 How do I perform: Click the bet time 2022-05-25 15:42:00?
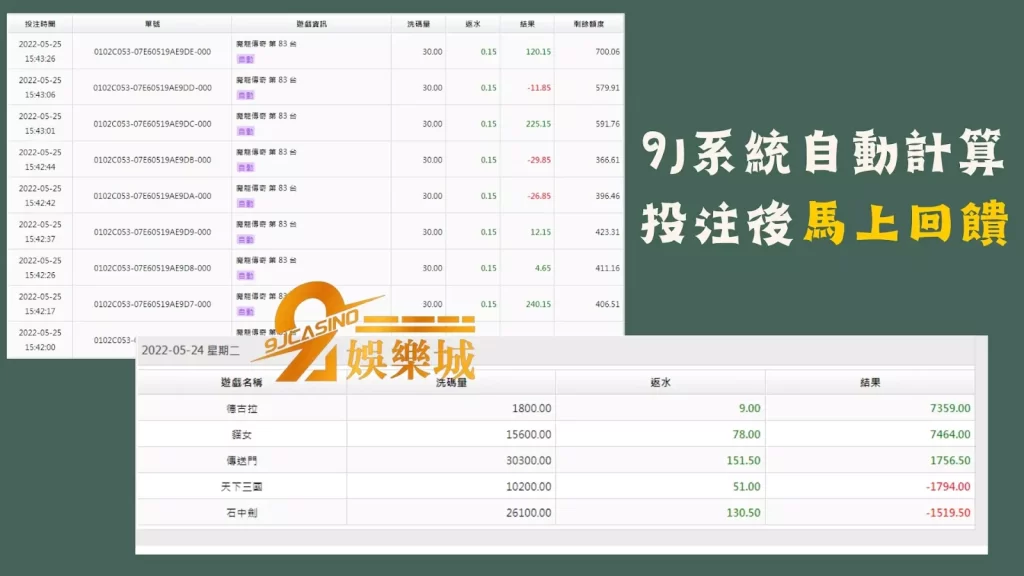pyautogui.click(x=40, y=340)
